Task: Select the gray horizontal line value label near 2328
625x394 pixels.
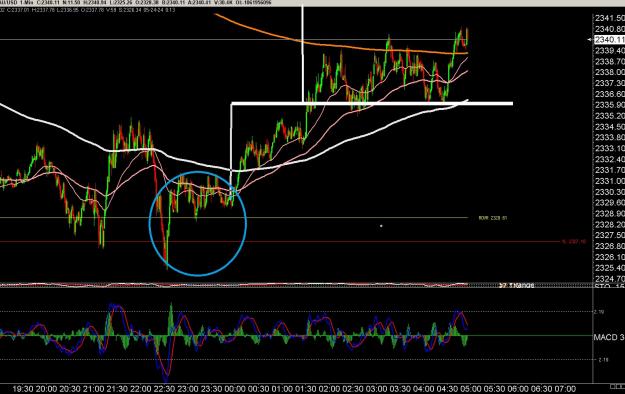Action: [x=493, y=218]
